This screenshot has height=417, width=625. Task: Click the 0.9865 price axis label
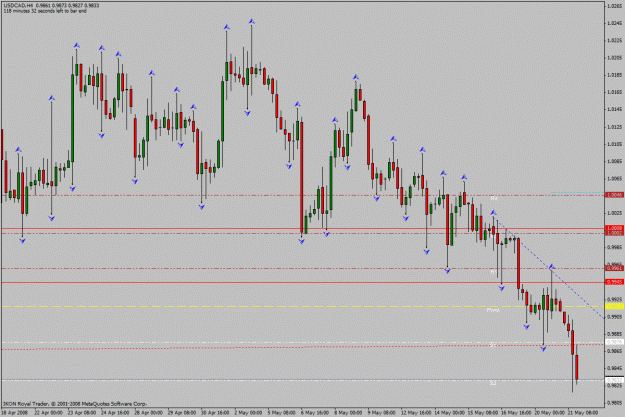pos(614,351)
